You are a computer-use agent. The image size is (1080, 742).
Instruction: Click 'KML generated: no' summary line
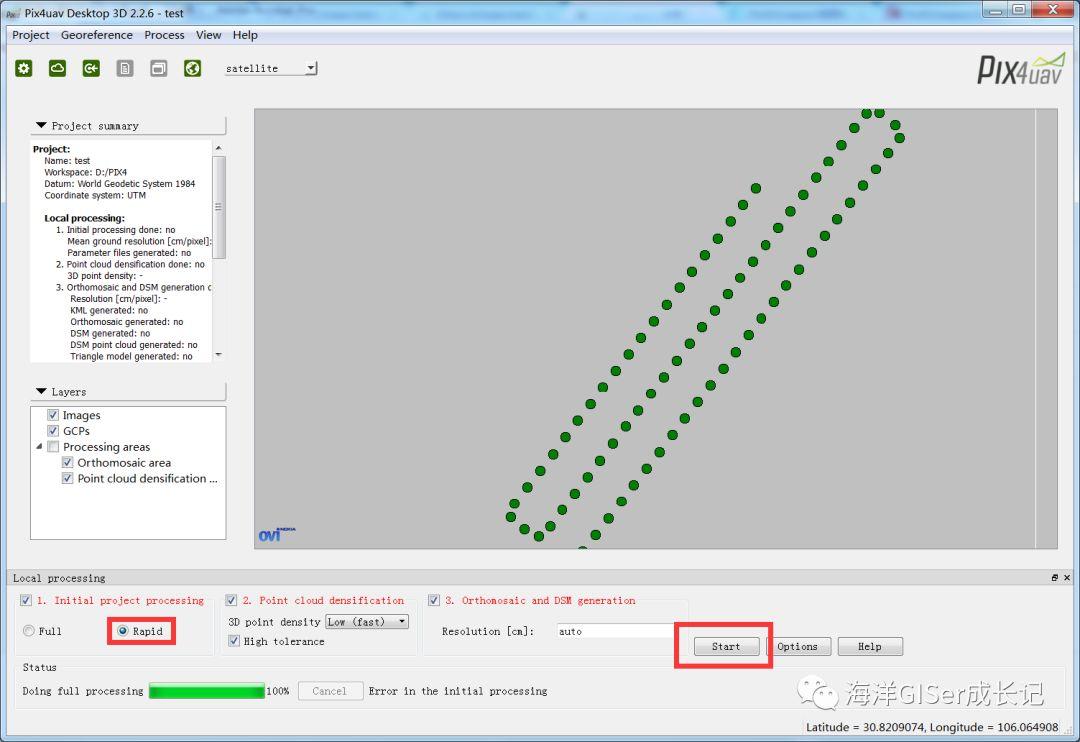pos(109,310)
